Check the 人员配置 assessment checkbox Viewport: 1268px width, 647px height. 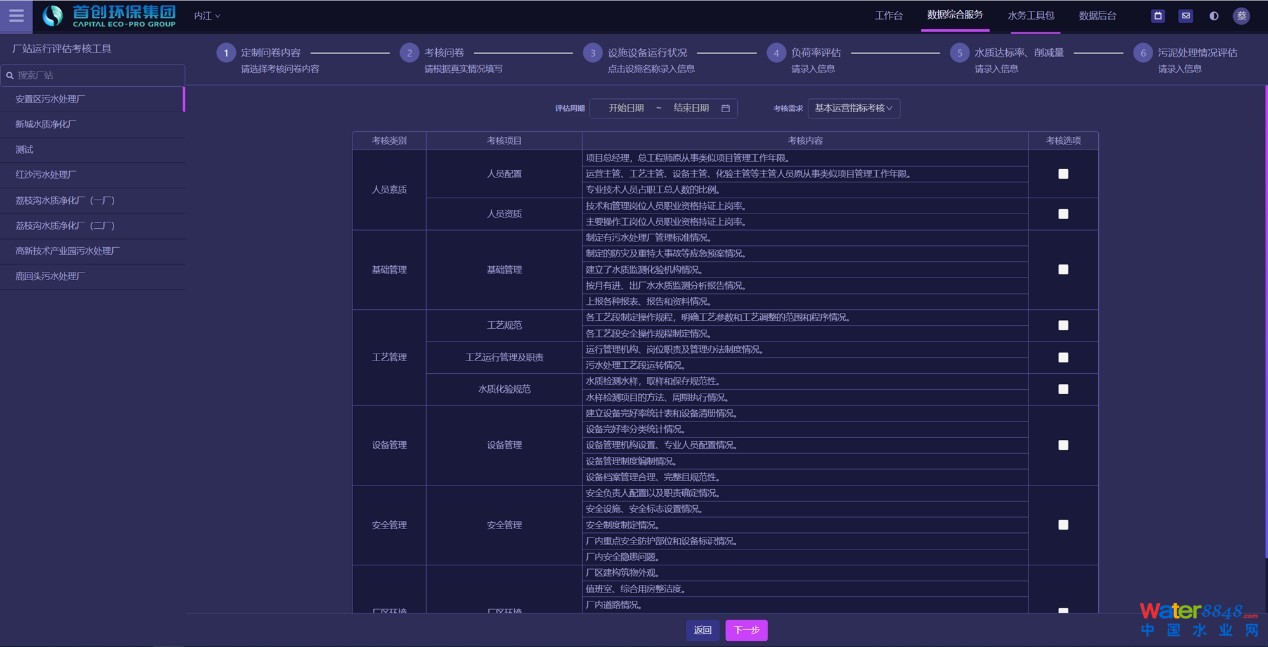click(x=1063, y=174)
